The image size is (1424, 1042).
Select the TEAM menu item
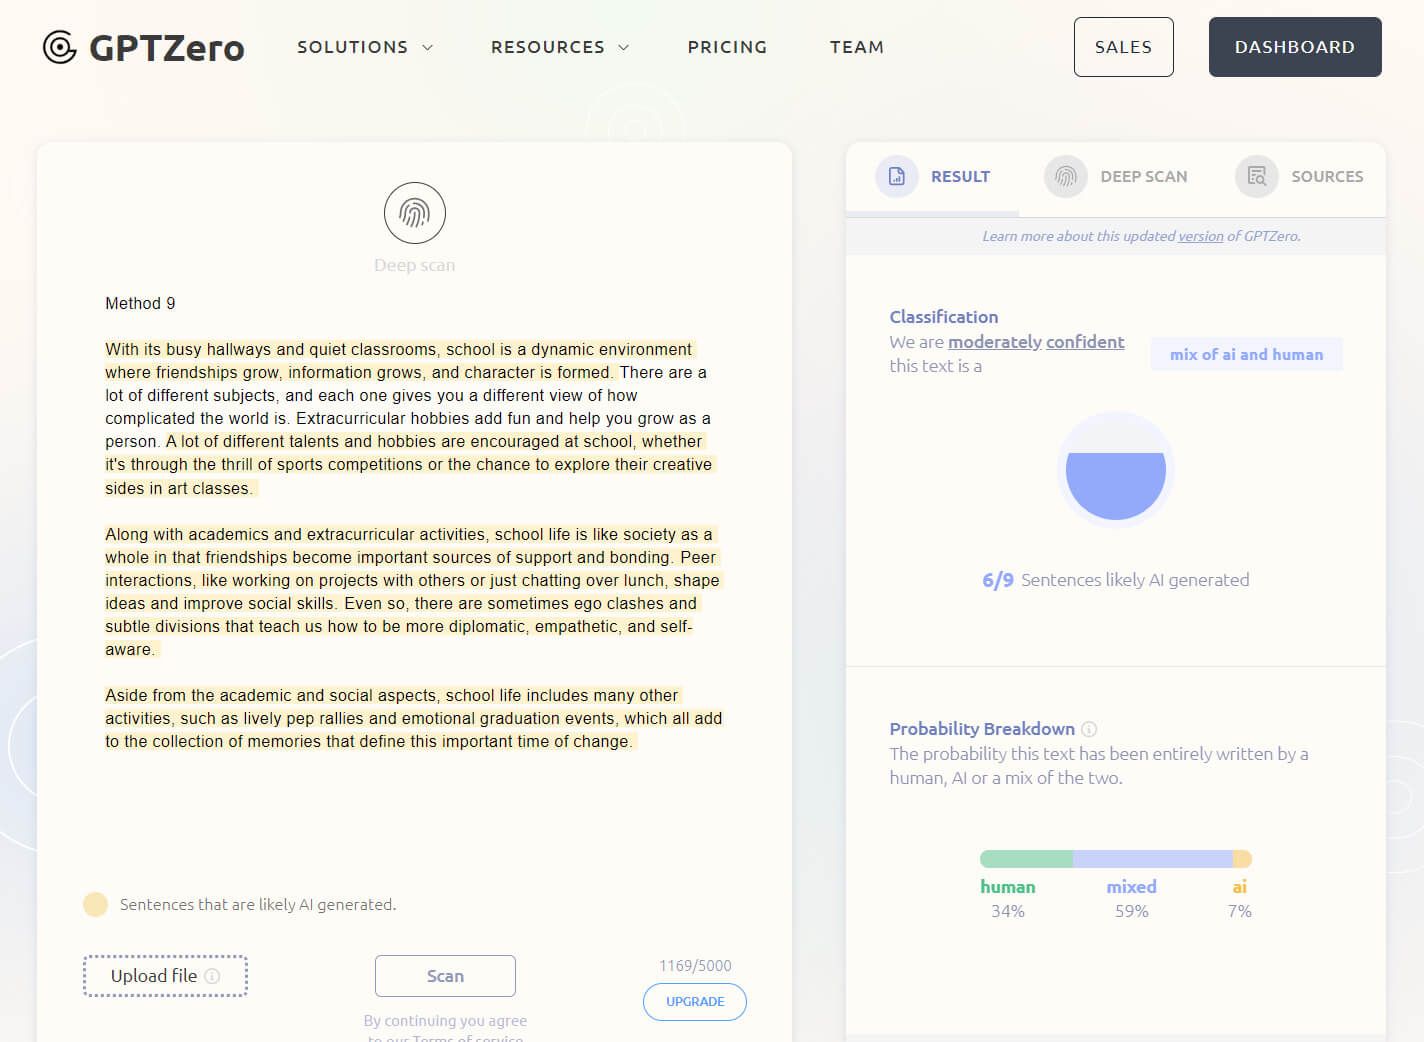tap(856, 47)
